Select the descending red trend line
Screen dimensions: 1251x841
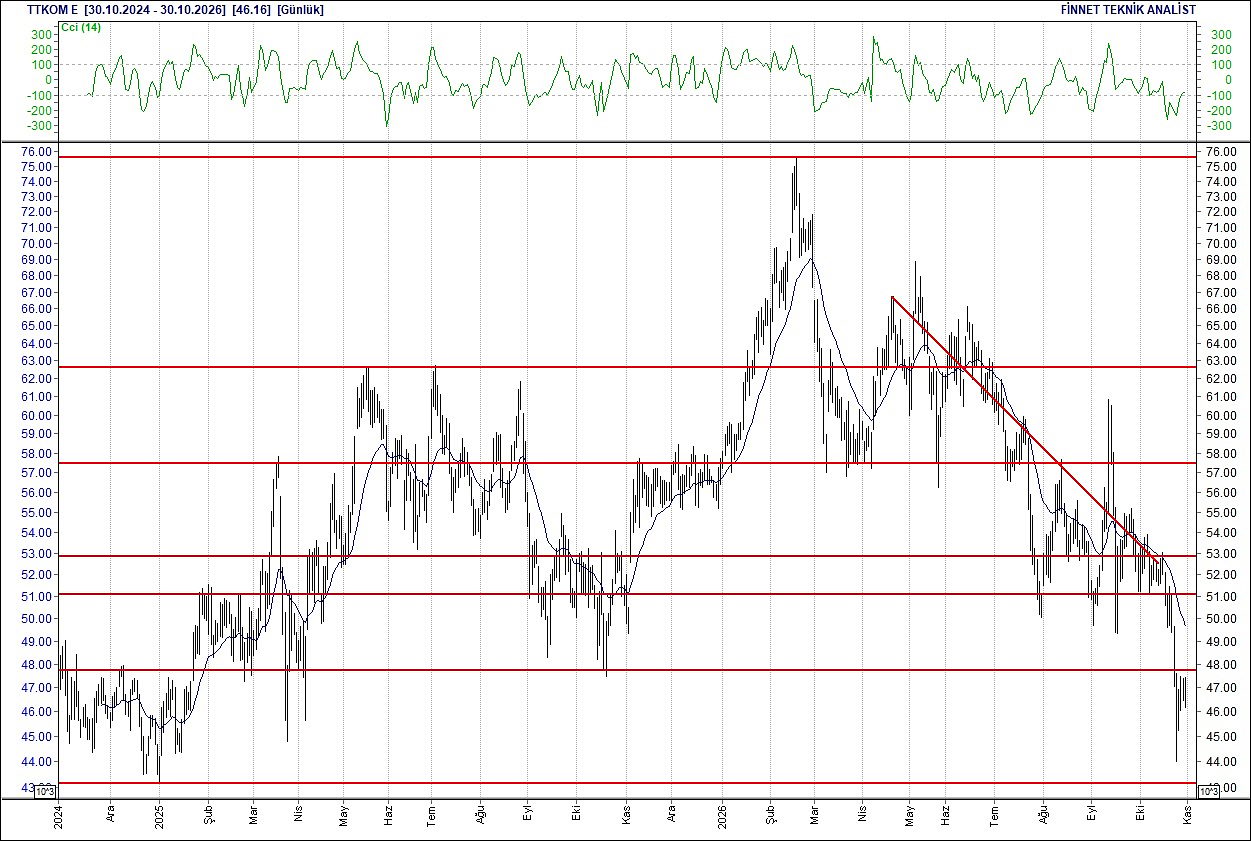(x=1025, y=430)
